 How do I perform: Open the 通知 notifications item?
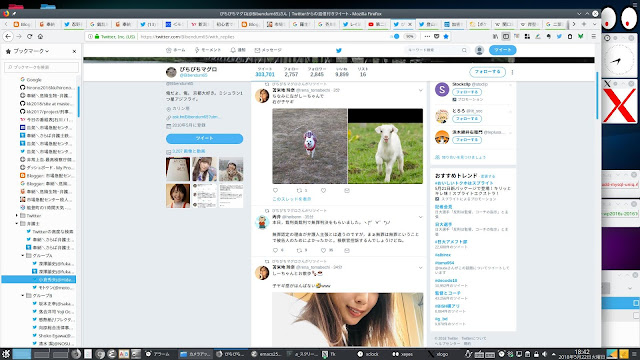(238, 50)
